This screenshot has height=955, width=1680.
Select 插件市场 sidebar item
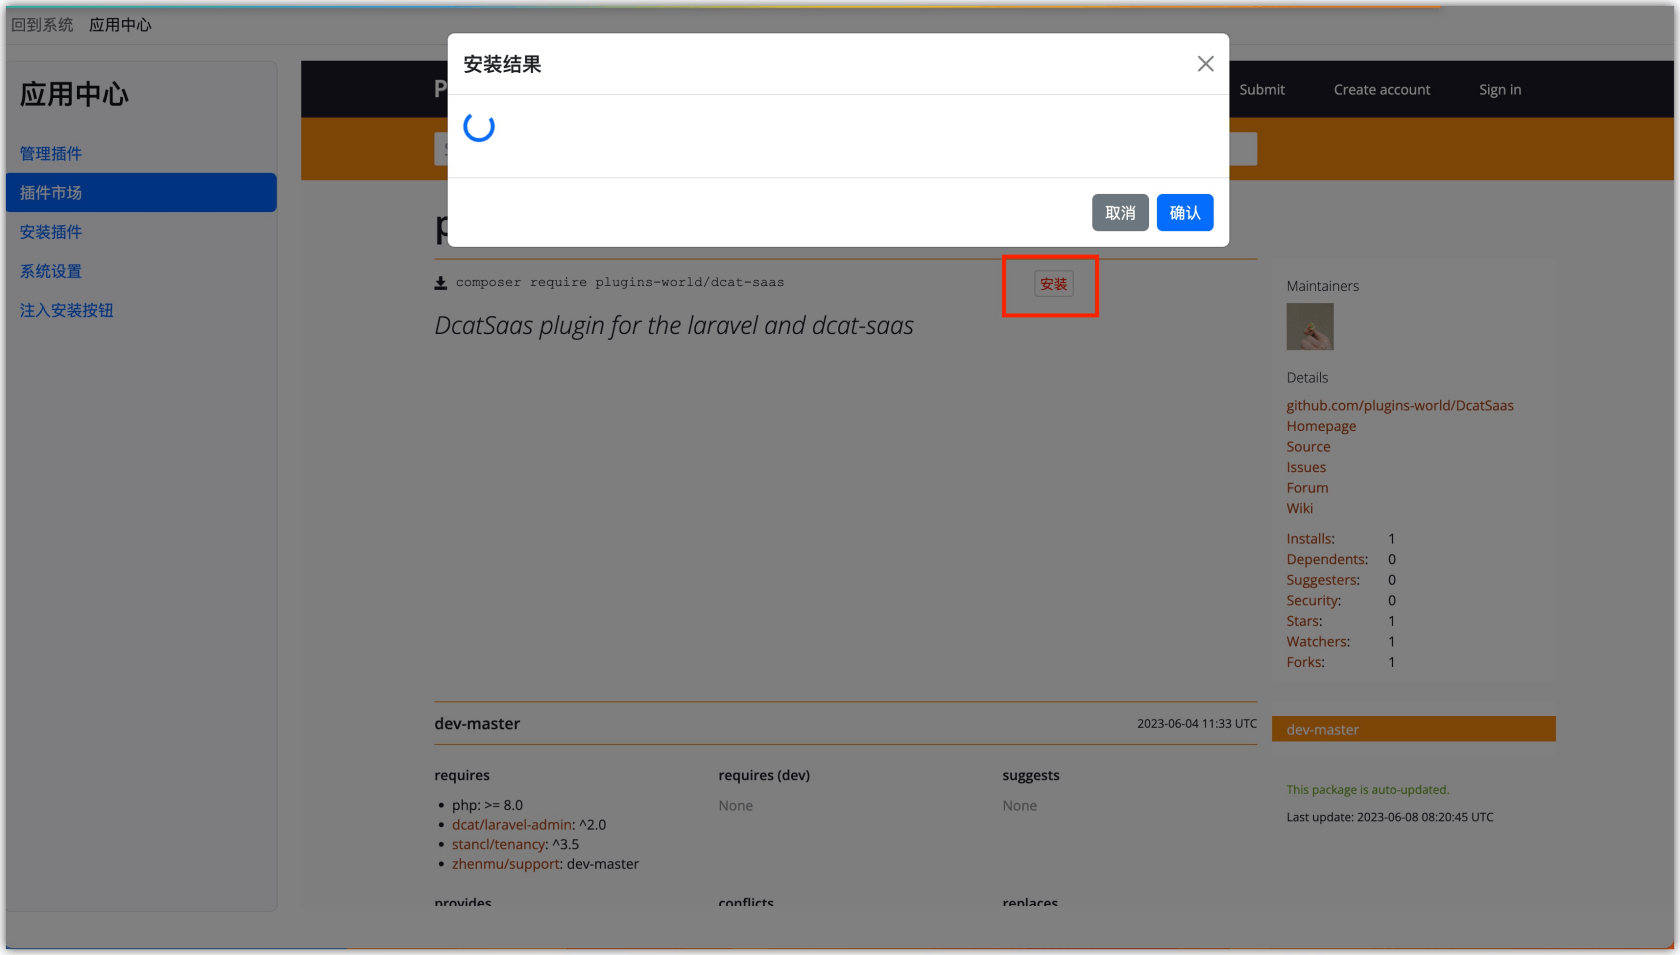[141, 192]
